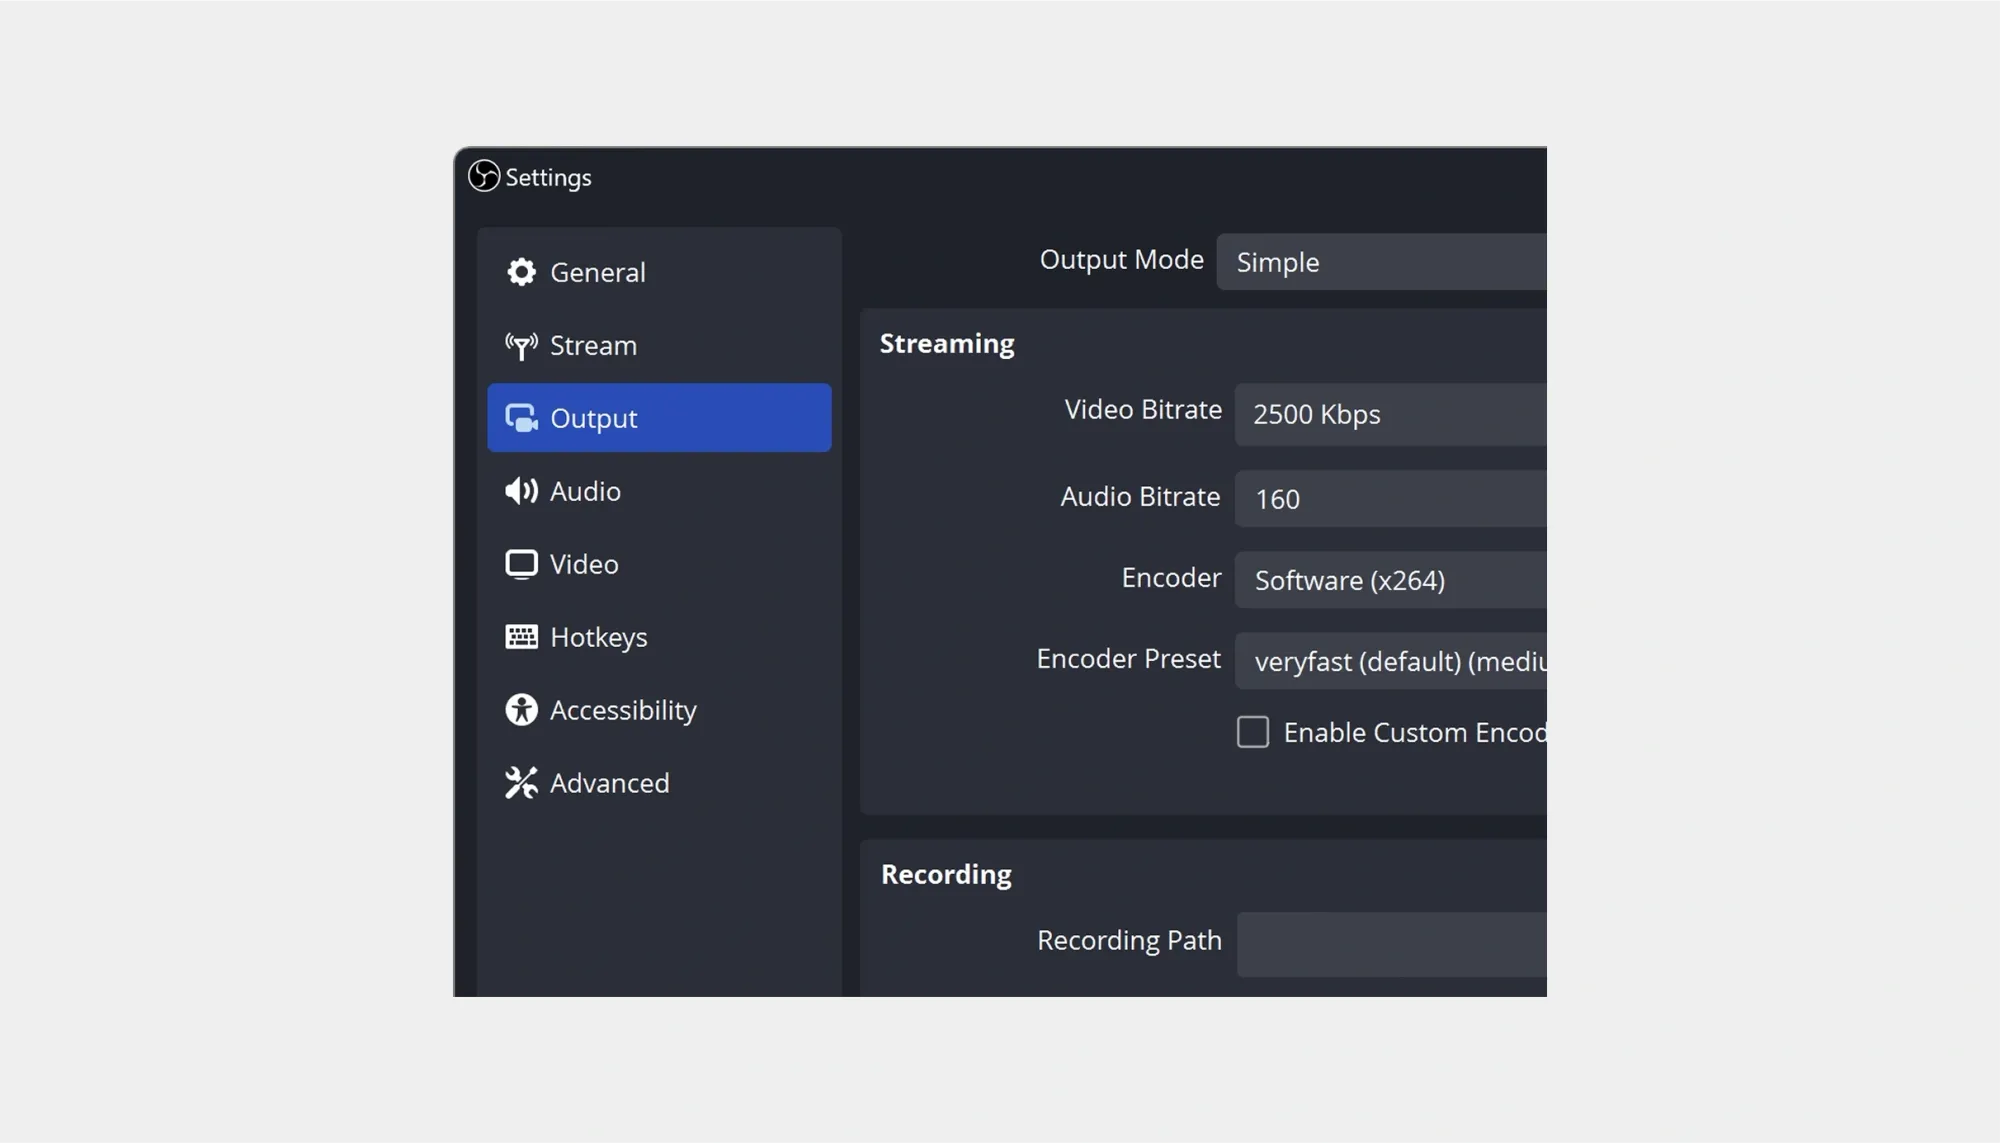This screenshot has width=2000, height=1143.
Task: Select the Advanced settings label
Action: [x=609, y=783]
